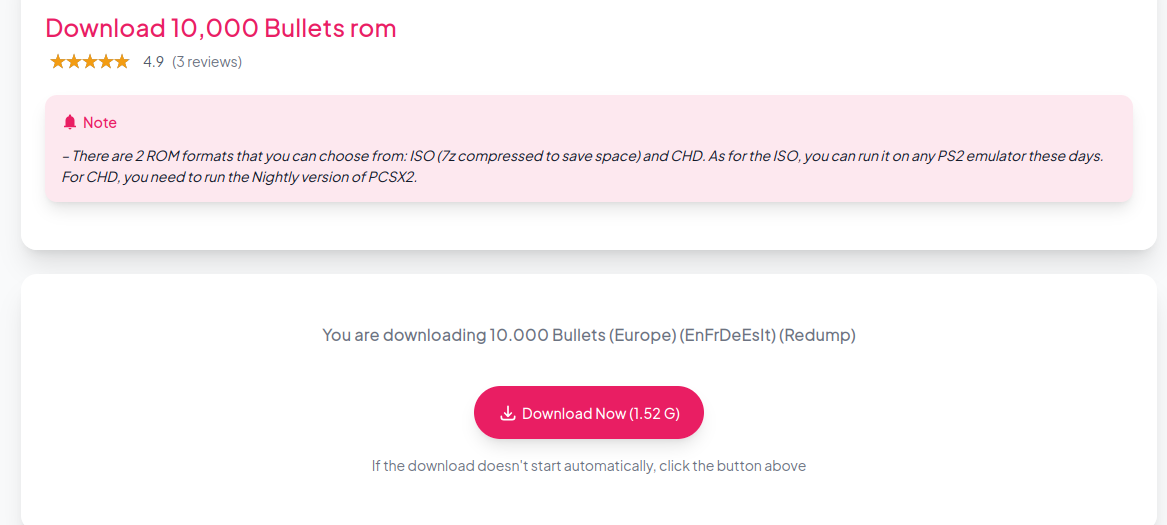The width and height of the screenshot is (1167, 525).
Task: Click the bell icon beside Note
Action: point(70,122)
